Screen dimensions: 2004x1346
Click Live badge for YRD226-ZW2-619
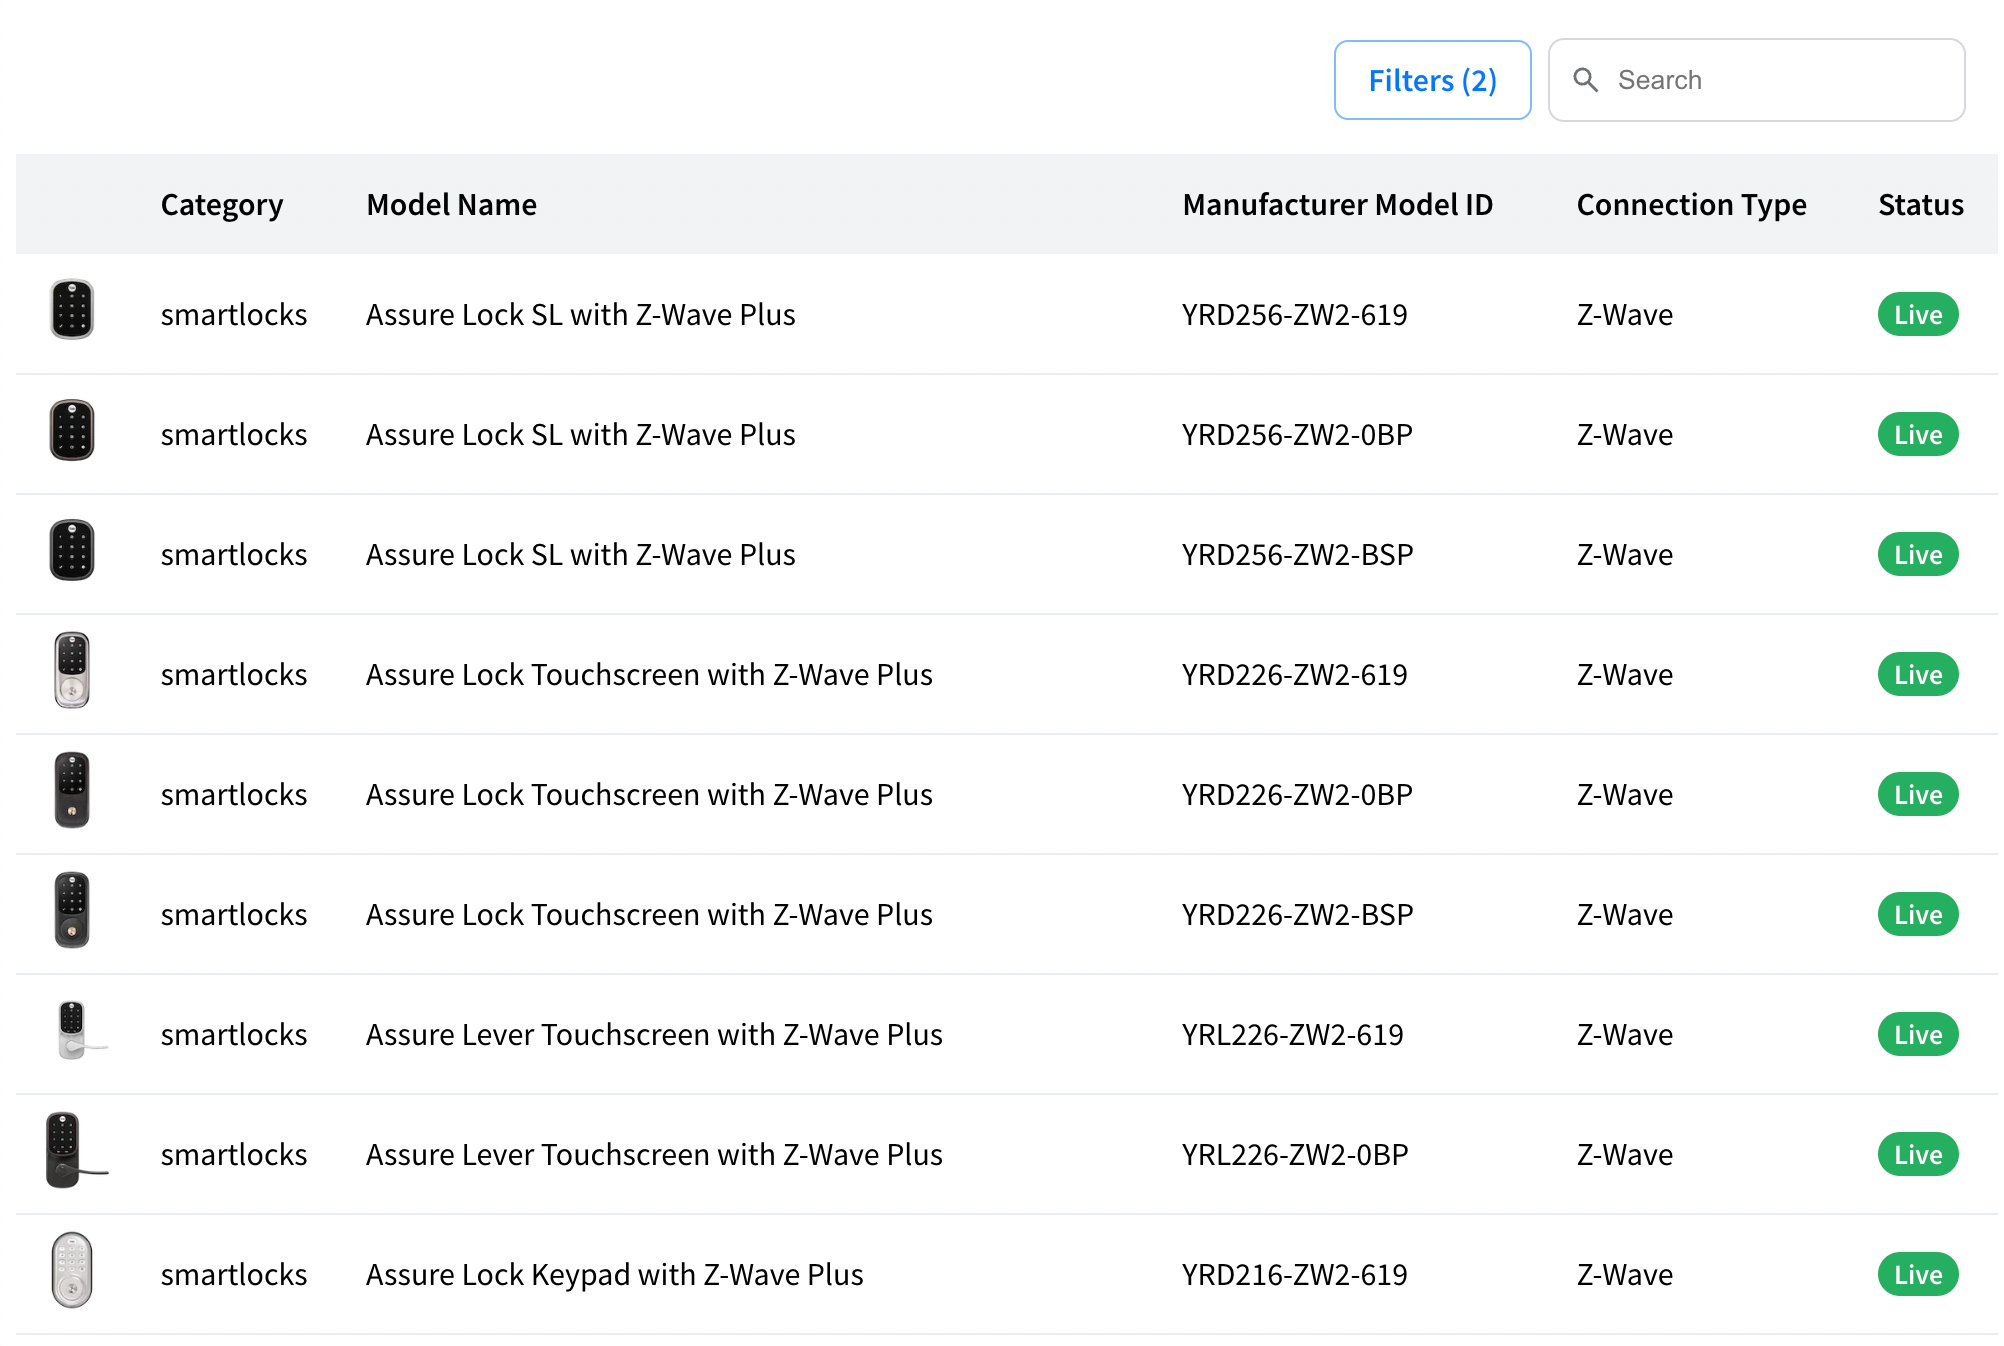(1918, 675)
